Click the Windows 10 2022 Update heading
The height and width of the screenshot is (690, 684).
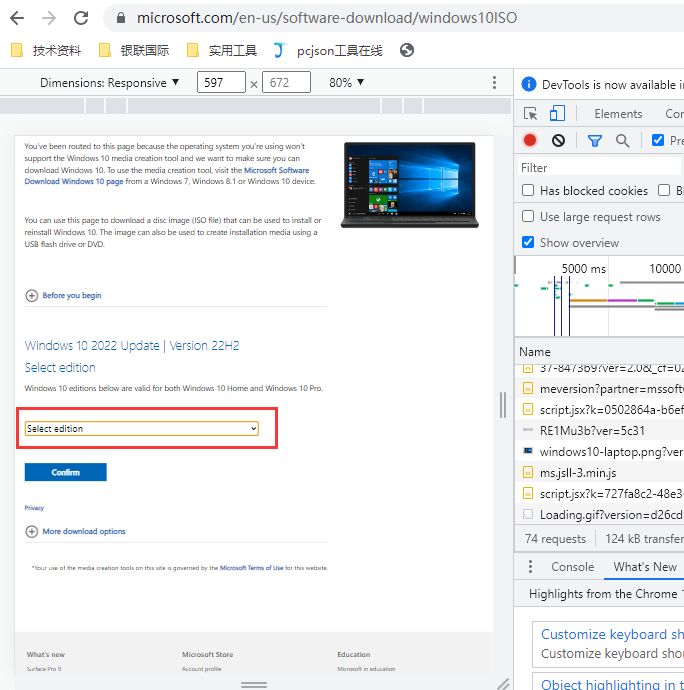click(132, 345)
